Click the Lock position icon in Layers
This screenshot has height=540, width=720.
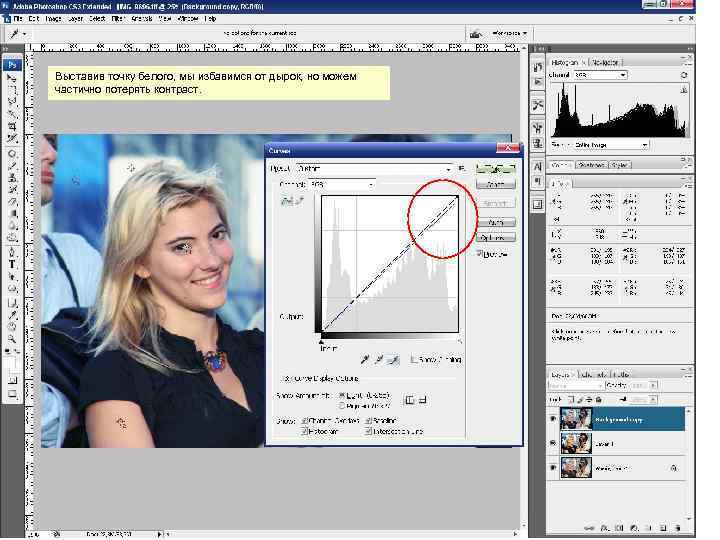(x=590, y=399)
